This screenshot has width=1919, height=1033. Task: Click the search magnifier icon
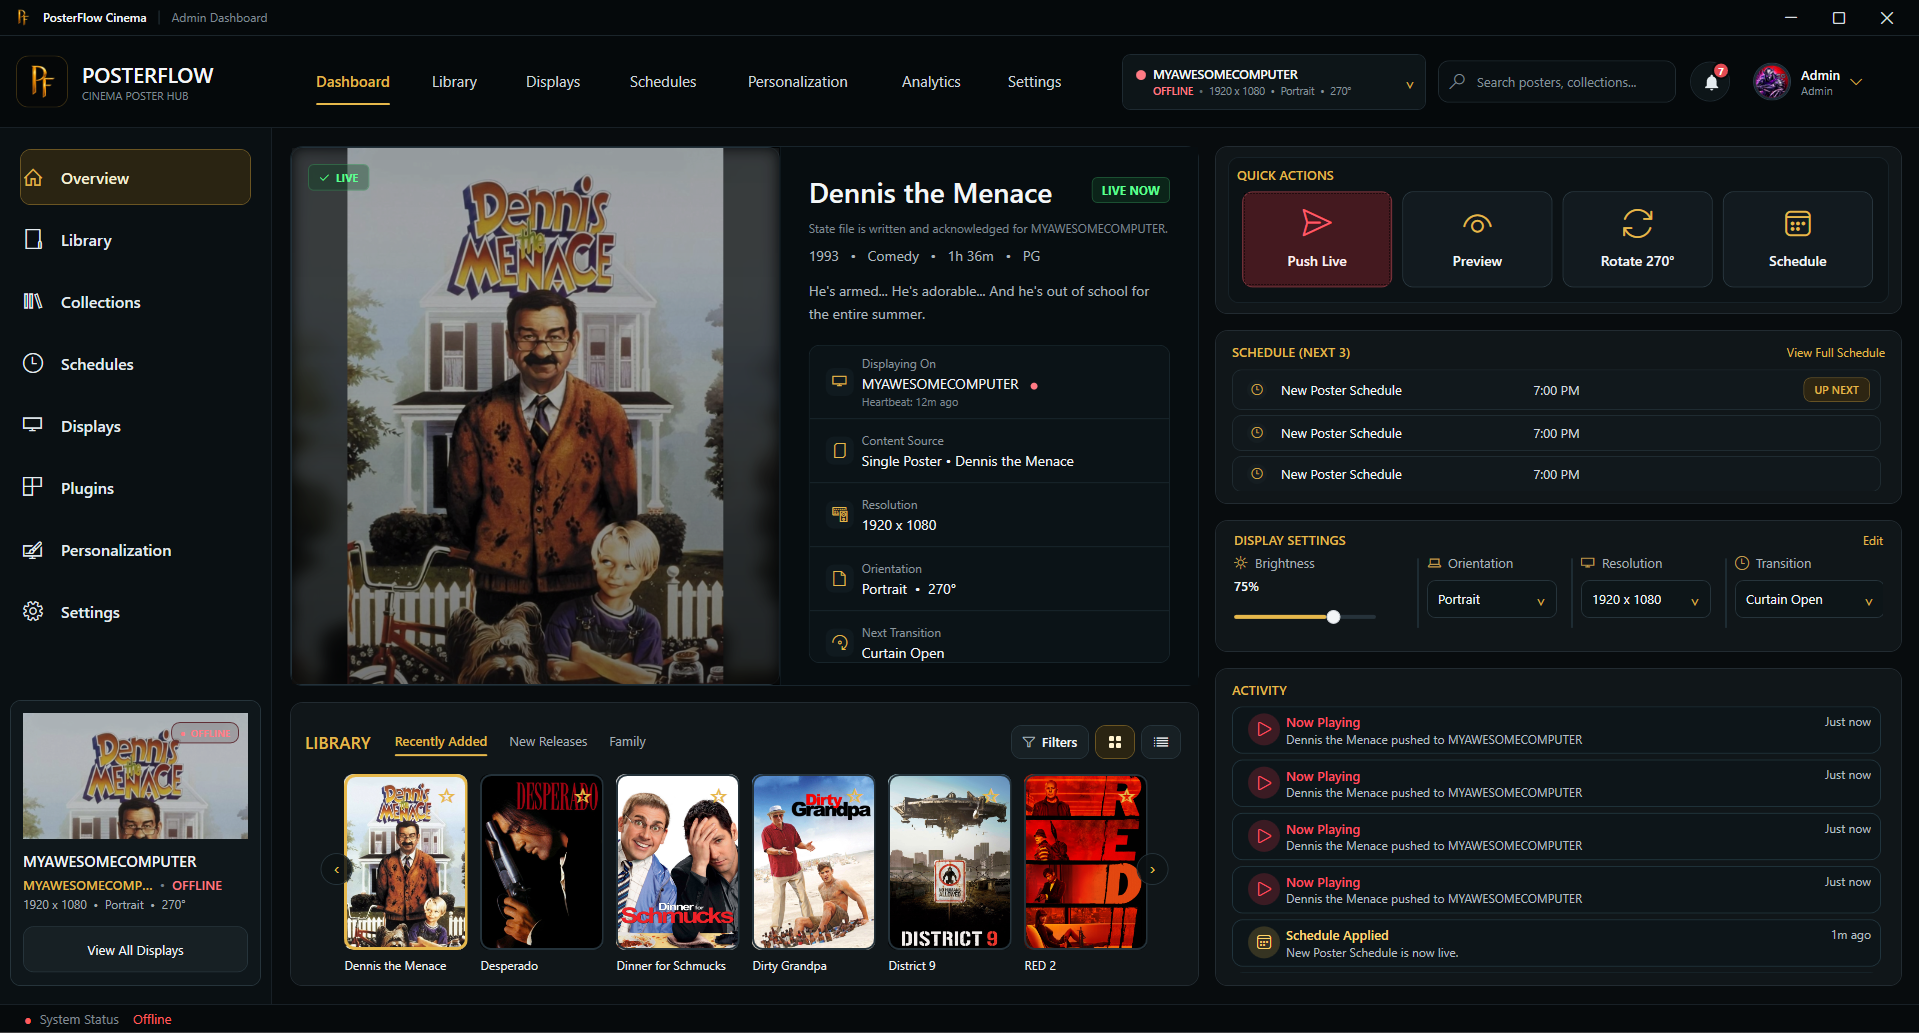click(x=1458, y=81)
